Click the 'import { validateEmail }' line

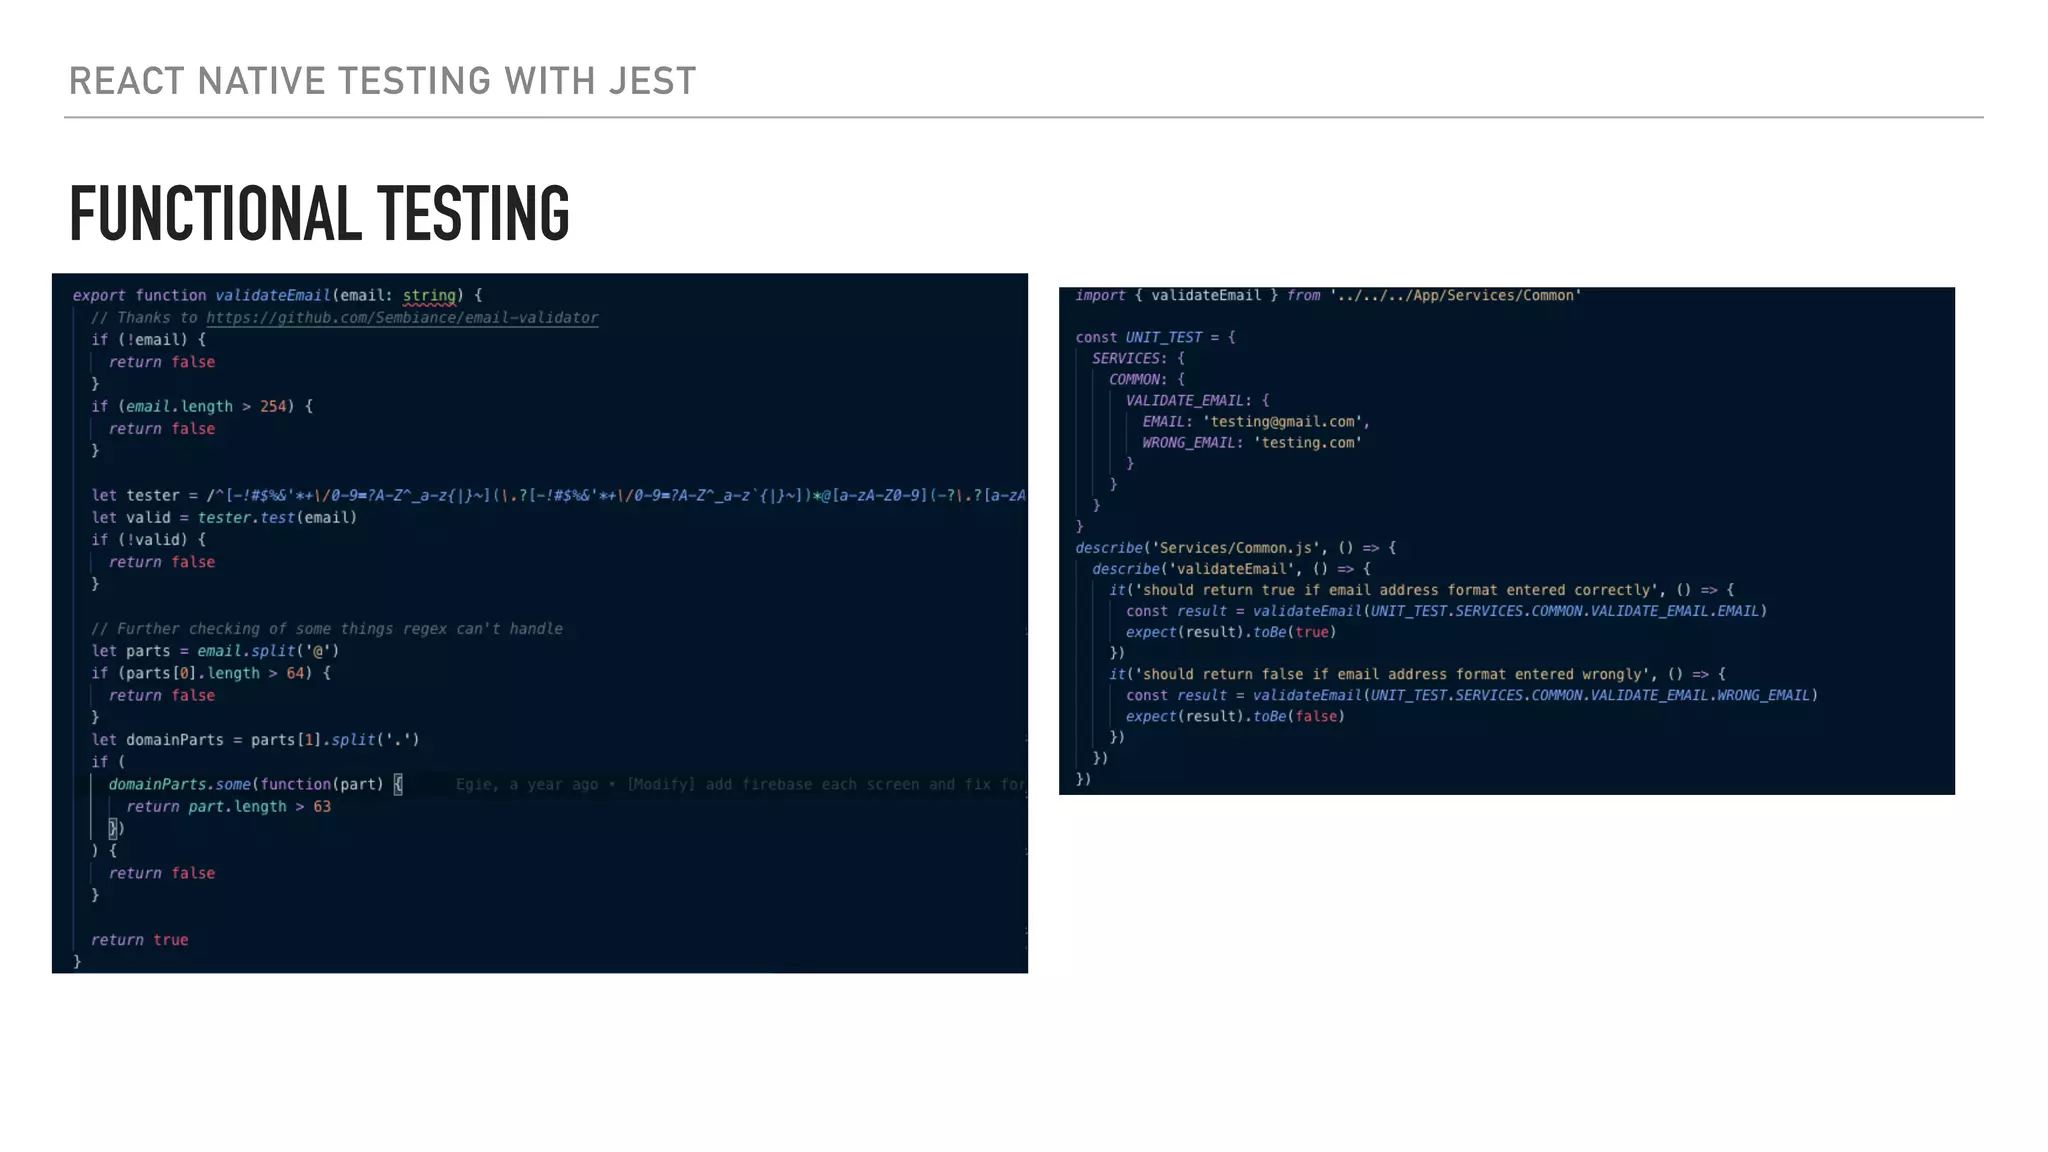pyautogui.click(x=1328, y=296)
